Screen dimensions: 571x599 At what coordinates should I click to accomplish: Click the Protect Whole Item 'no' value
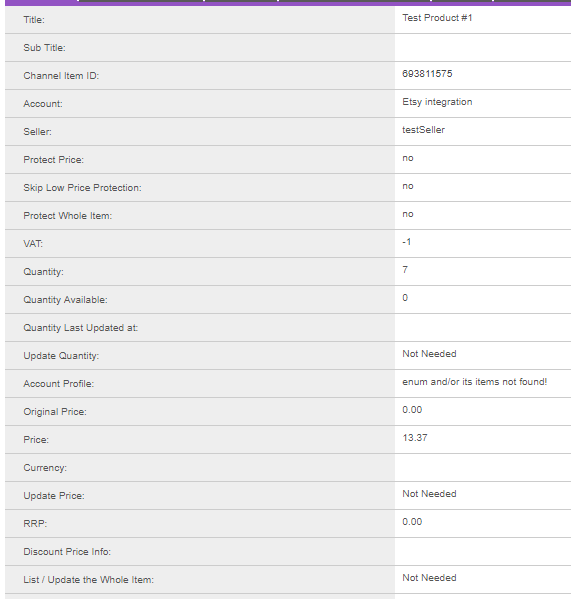(408, 214)
